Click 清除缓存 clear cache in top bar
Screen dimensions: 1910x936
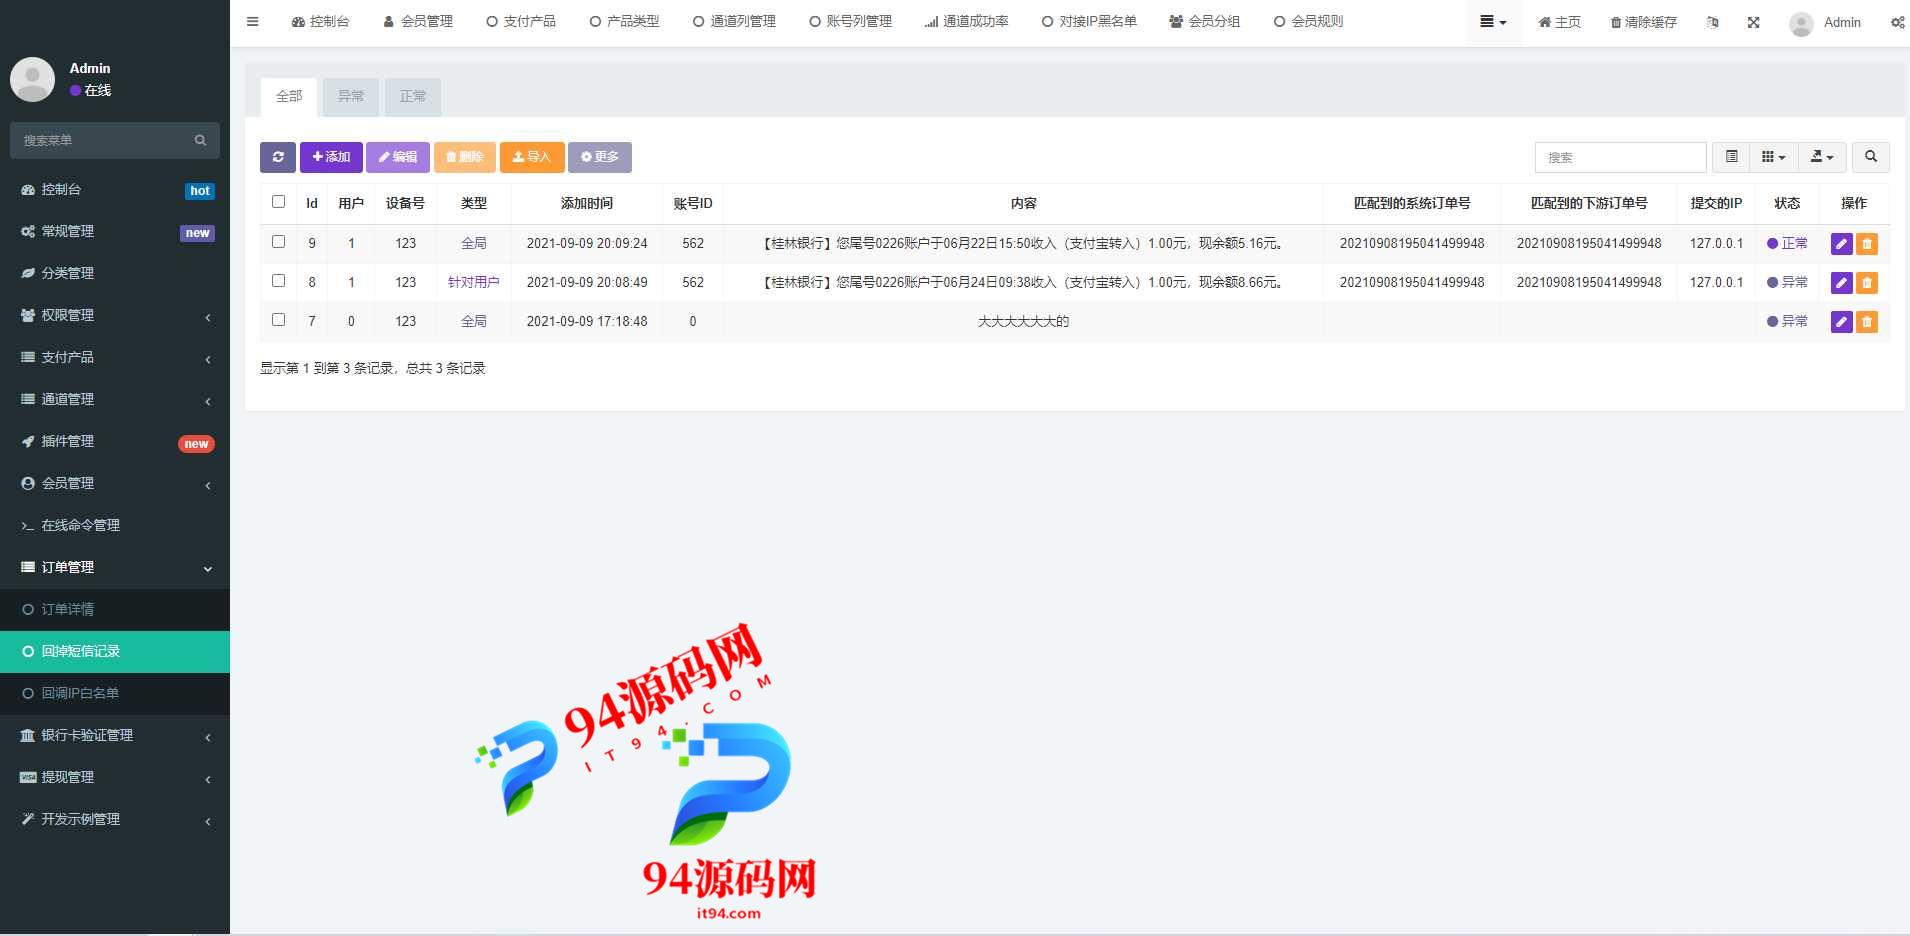click(x=1643, y=22)
